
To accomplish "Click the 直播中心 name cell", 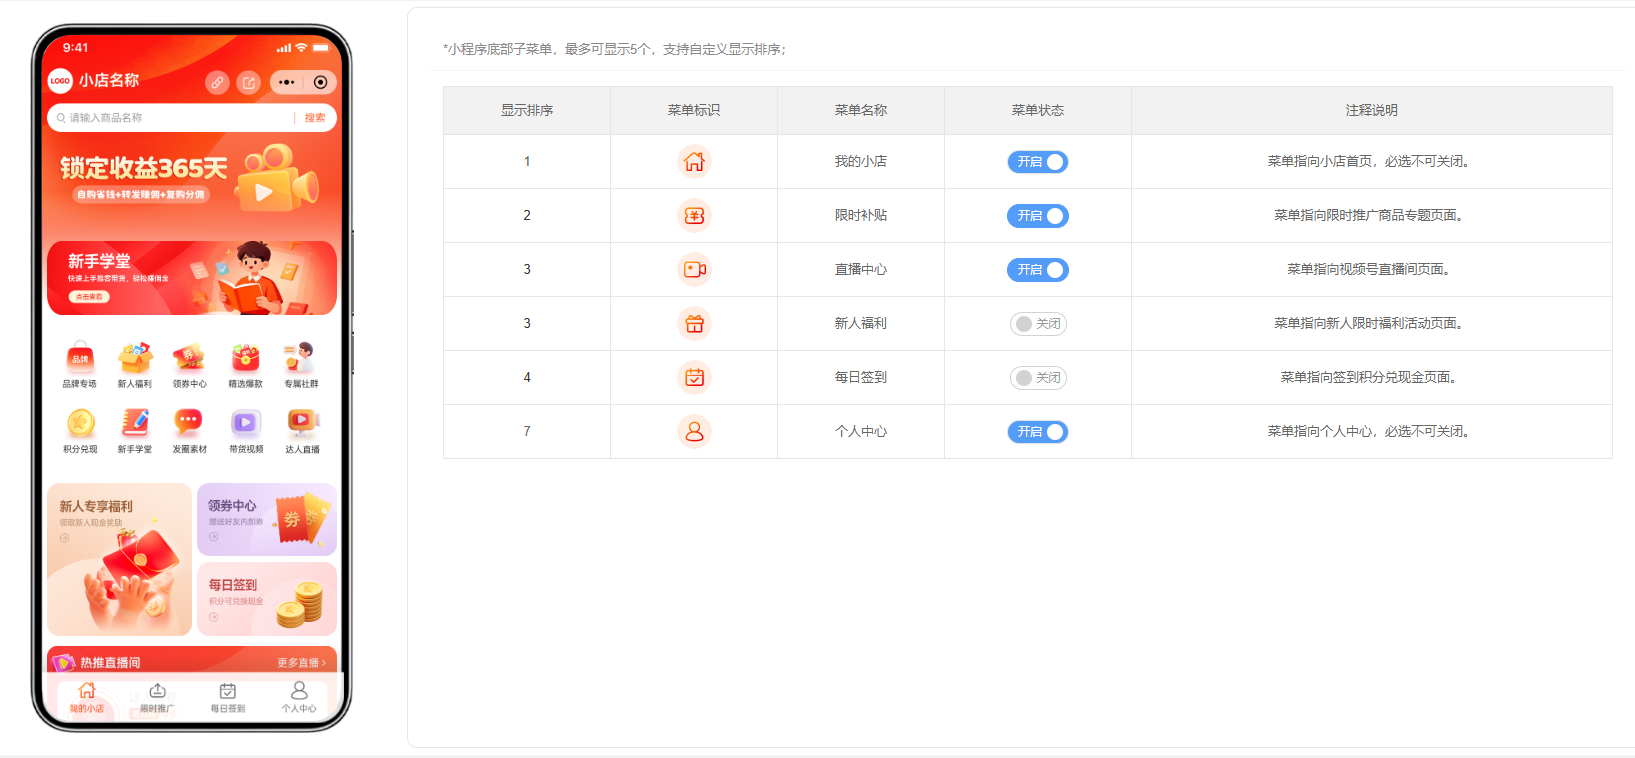I will 861,269.
